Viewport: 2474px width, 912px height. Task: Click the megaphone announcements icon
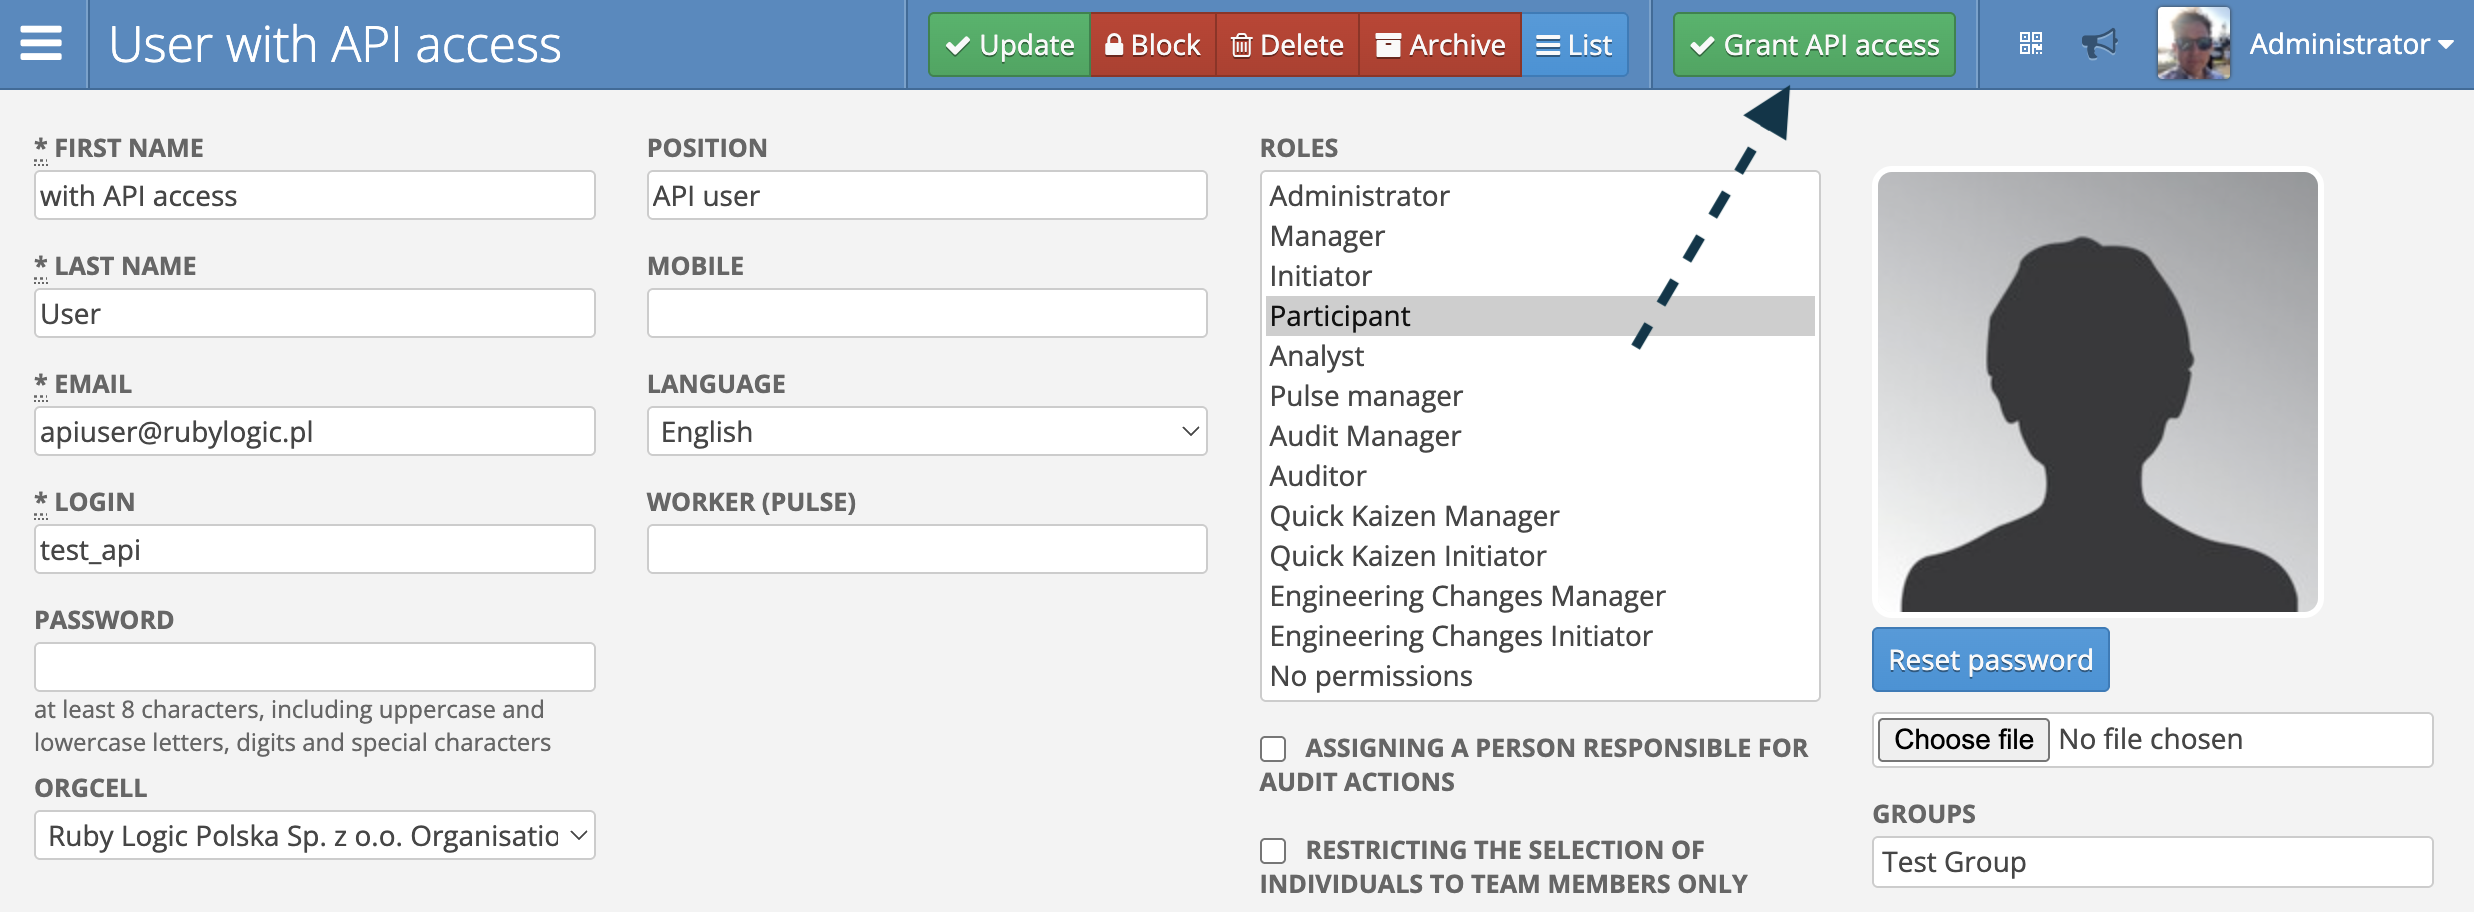pos(2099,44)
